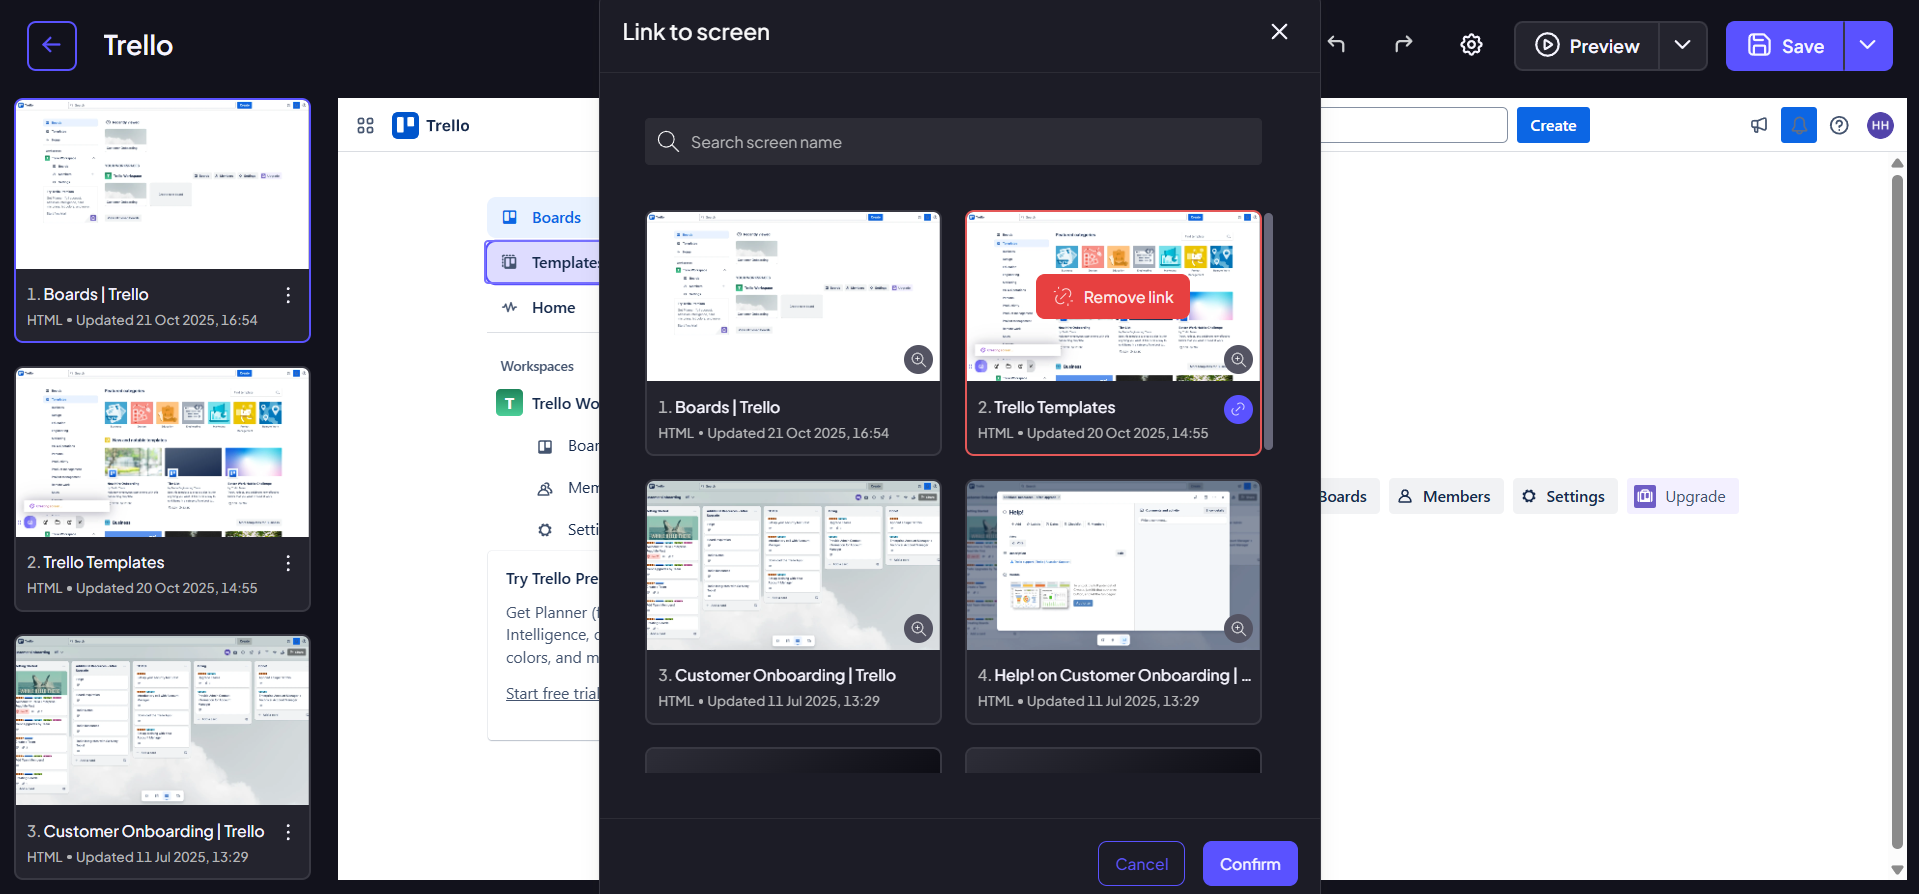Select Boards | Trello screen in dialog

(793, 333)
